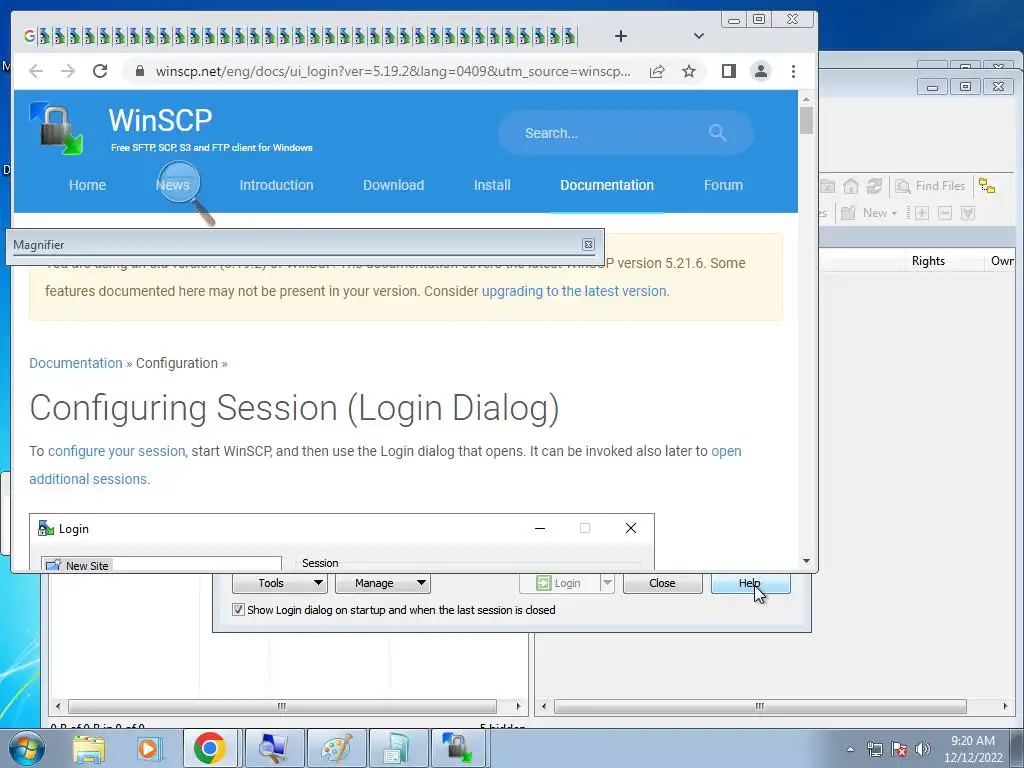View site information via the lock icon

click(139, 71)
